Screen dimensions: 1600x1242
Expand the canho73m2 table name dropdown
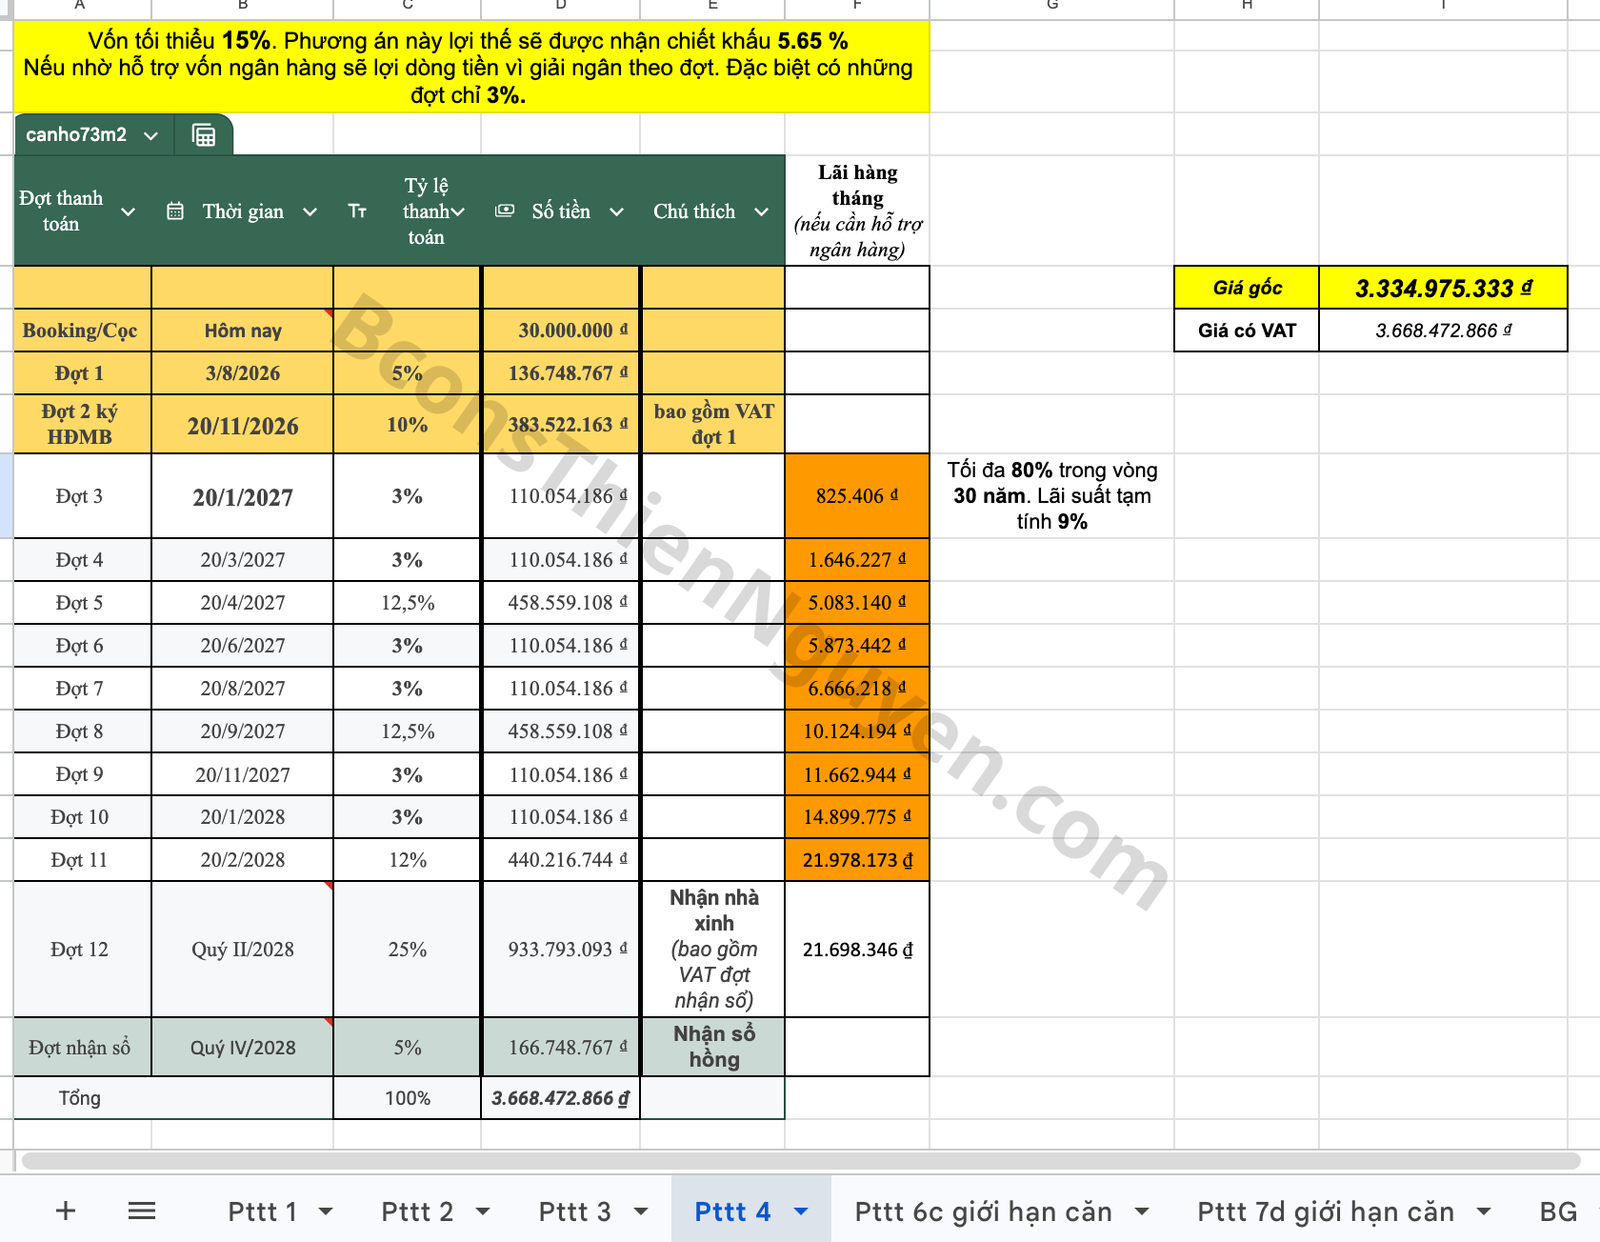pos(151,135)
